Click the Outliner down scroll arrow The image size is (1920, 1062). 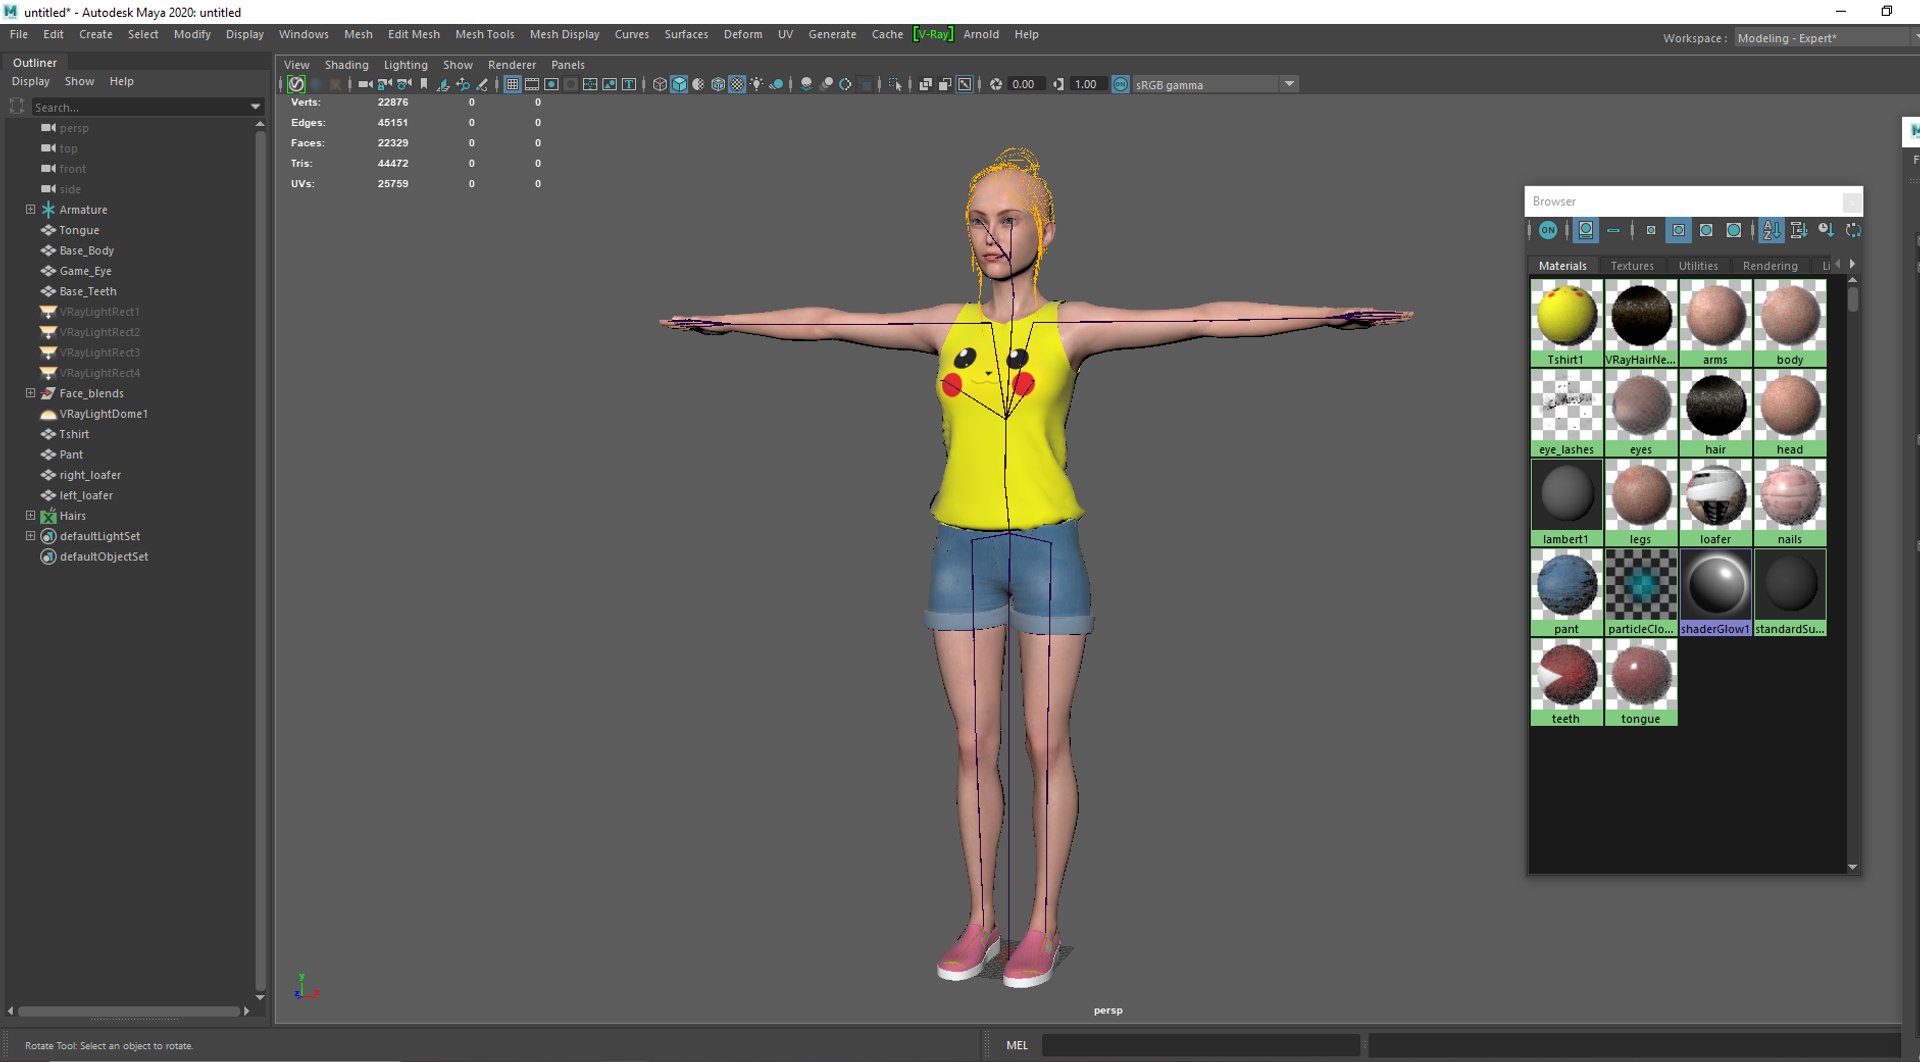(x=260, y=997)
